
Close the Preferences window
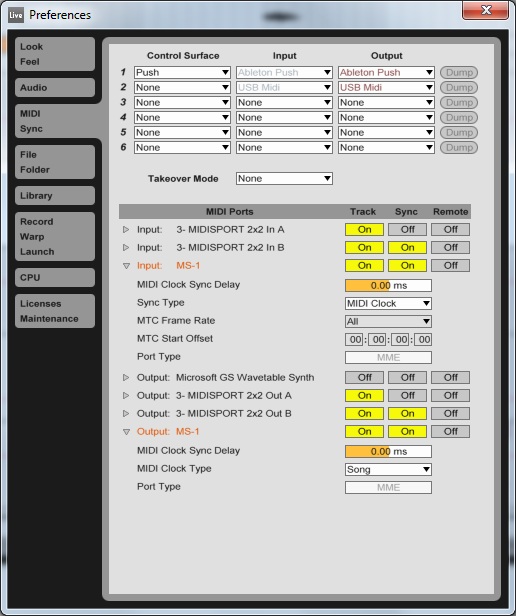point(486,10)
